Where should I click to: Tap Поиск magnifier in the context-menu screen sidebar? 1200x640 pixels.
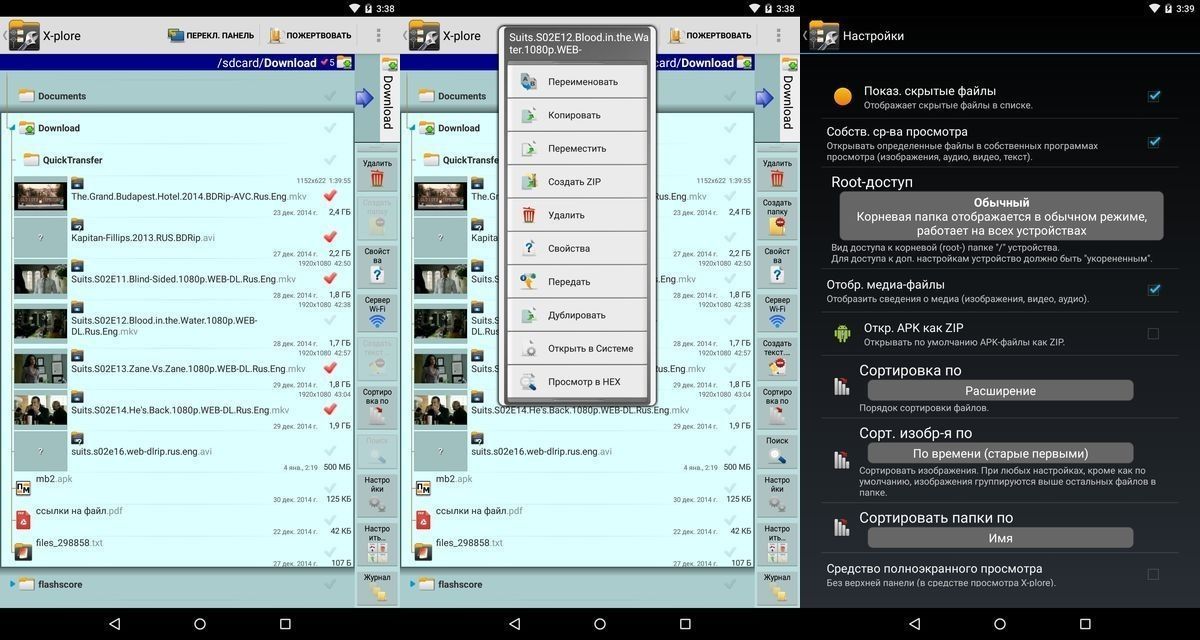click(x=777, y=450)
